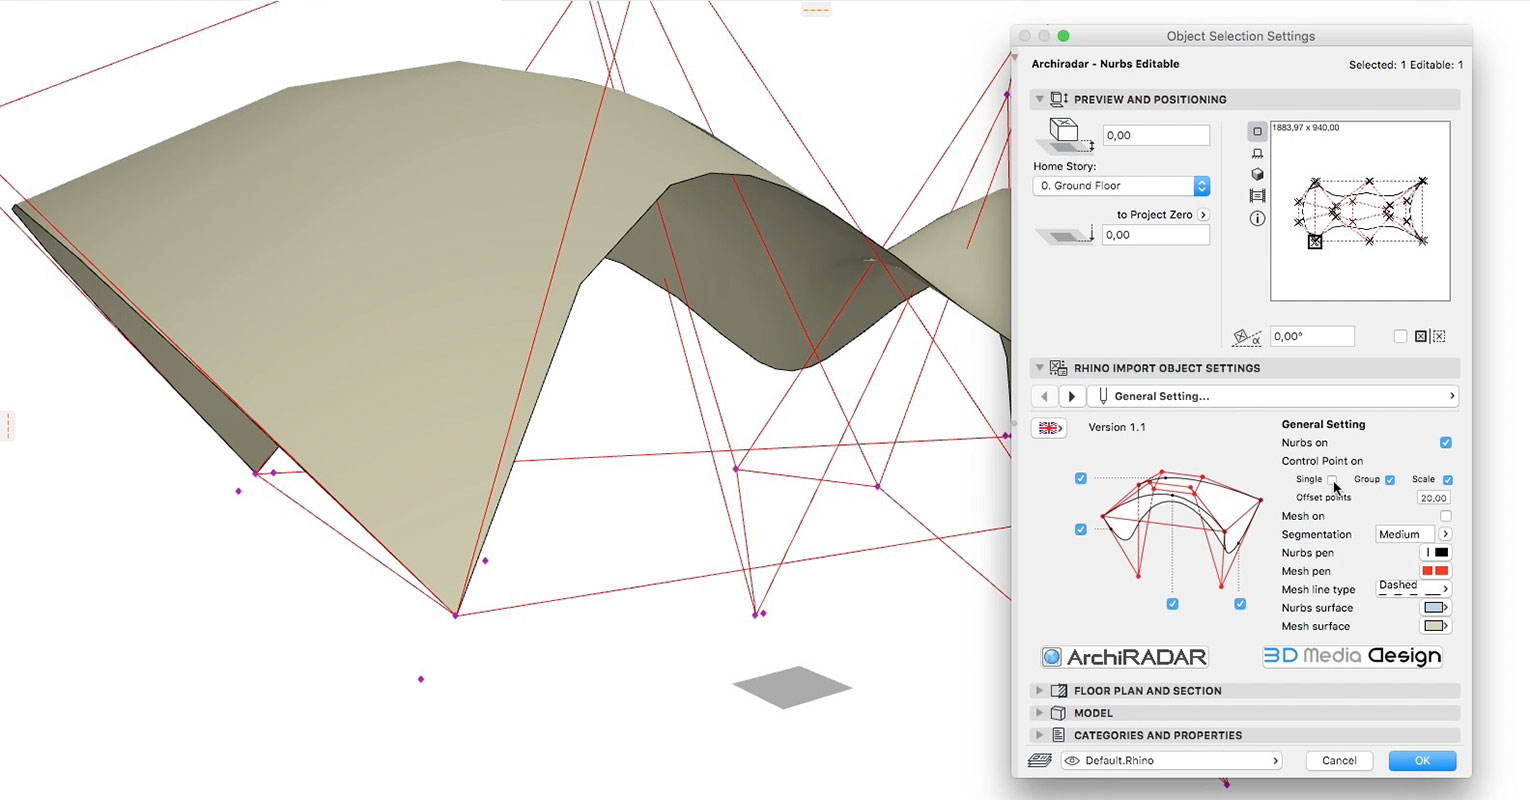Show the preview picture filmstrip icon

(x=1258, y=196)
